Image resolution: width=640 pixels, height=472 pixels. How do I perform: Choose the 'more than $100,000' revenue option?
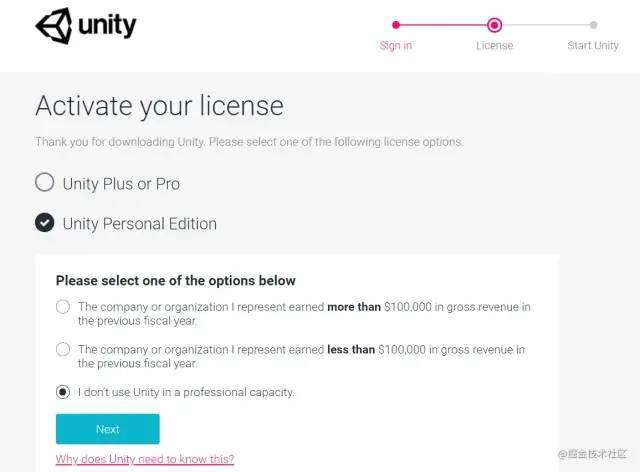coord(63,307)
